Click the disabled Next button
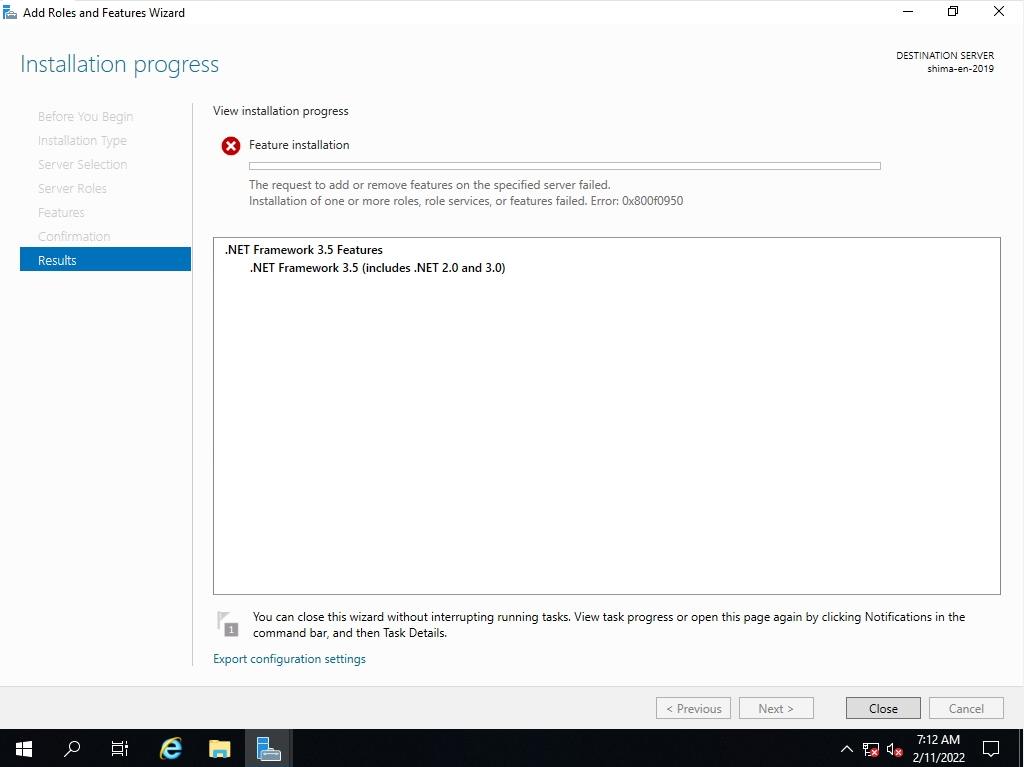Image resolution: width=1024 pixels, height=767 pixels. tap(776, 708)
